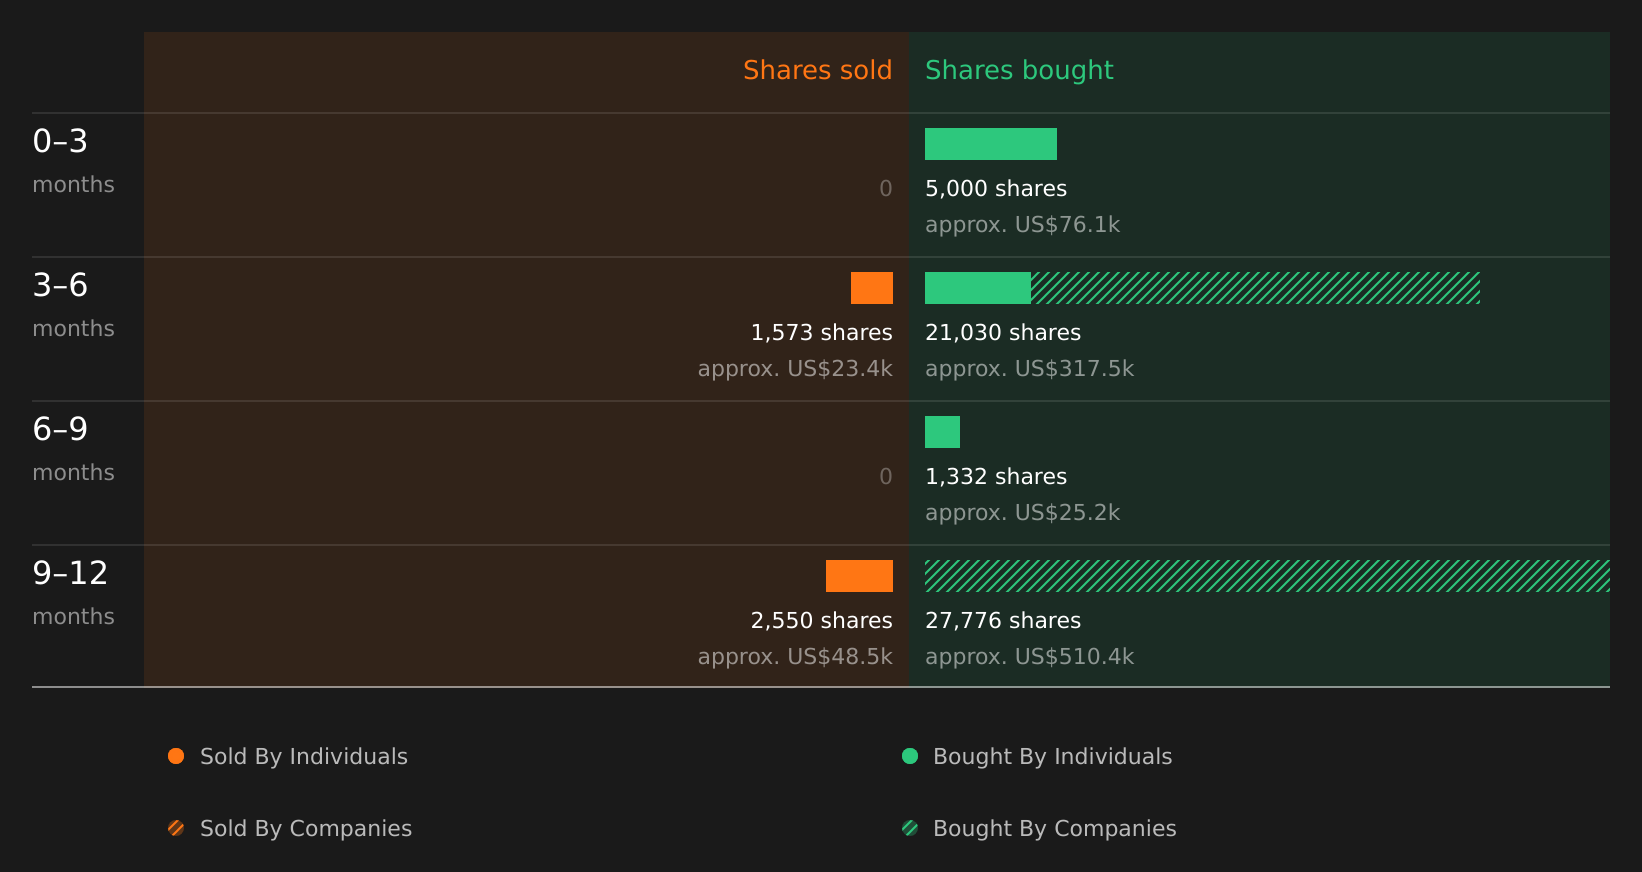
Task: Click the orange Sold By Individuals legend dot
Action: [x=176, y=756]
